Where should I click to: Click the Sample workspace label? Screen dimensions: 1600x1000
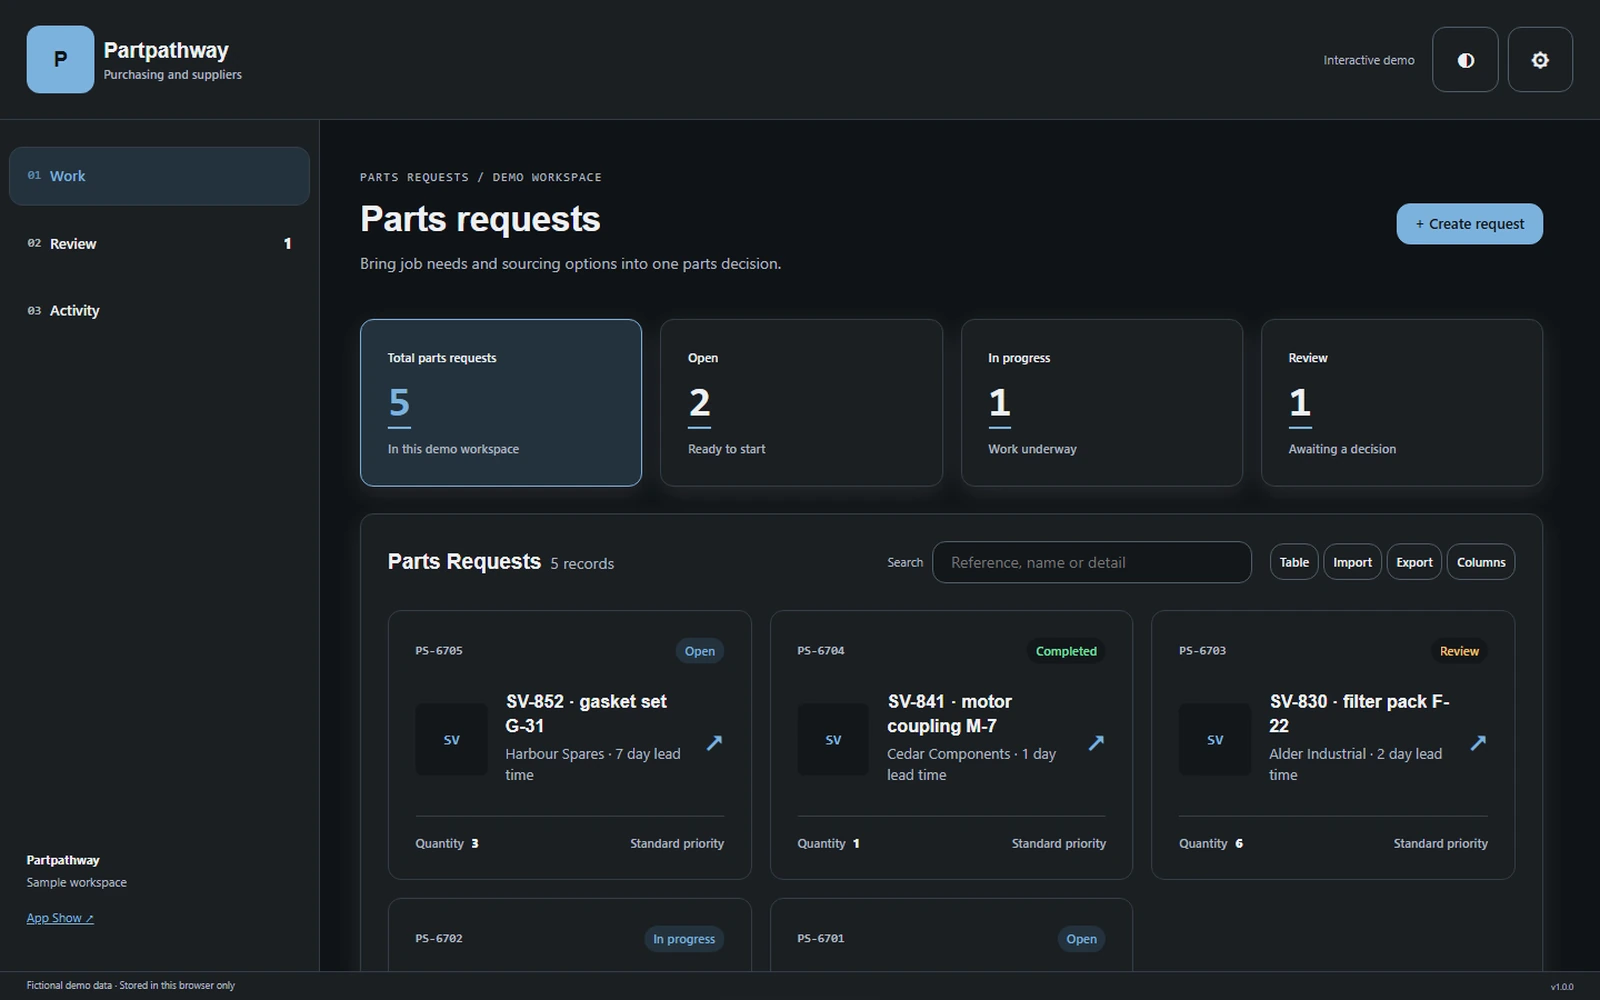[x=77, y=883]
